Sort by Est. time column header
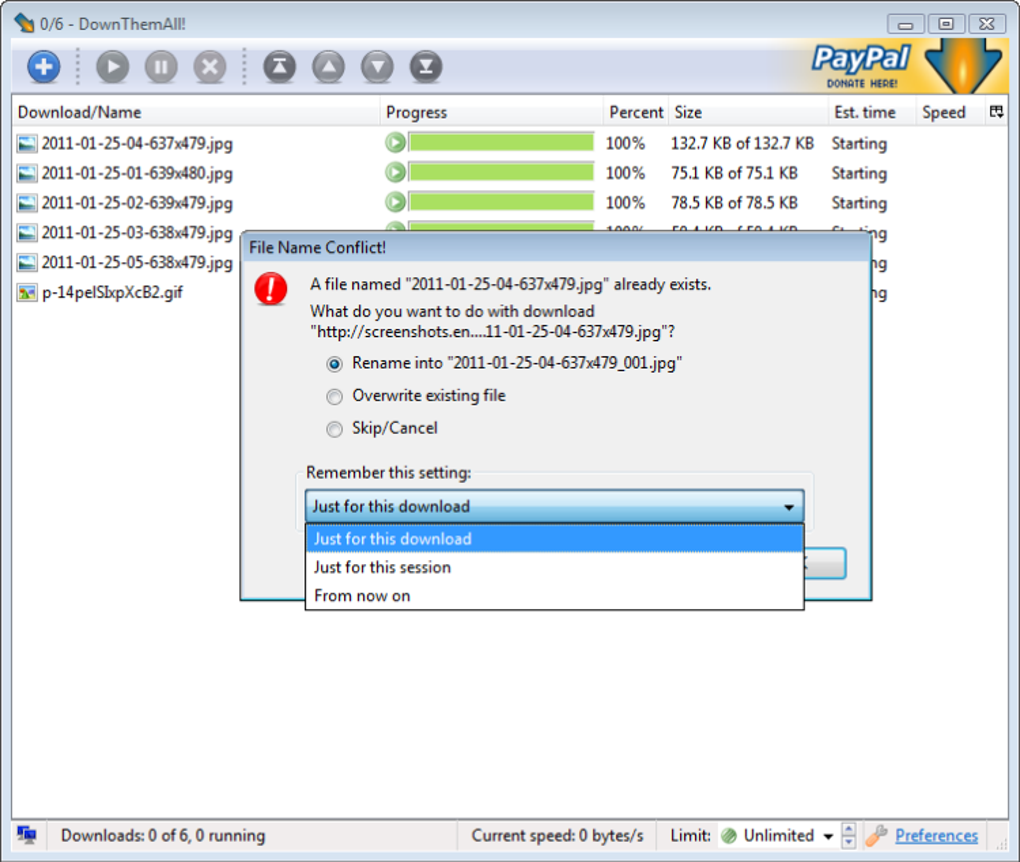 click(x=872, y=112)
